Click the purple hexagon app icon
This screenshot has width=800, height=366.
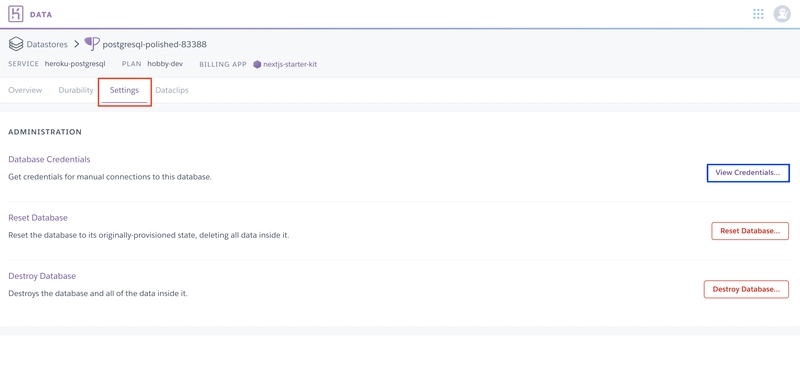[x=257, y=64]
